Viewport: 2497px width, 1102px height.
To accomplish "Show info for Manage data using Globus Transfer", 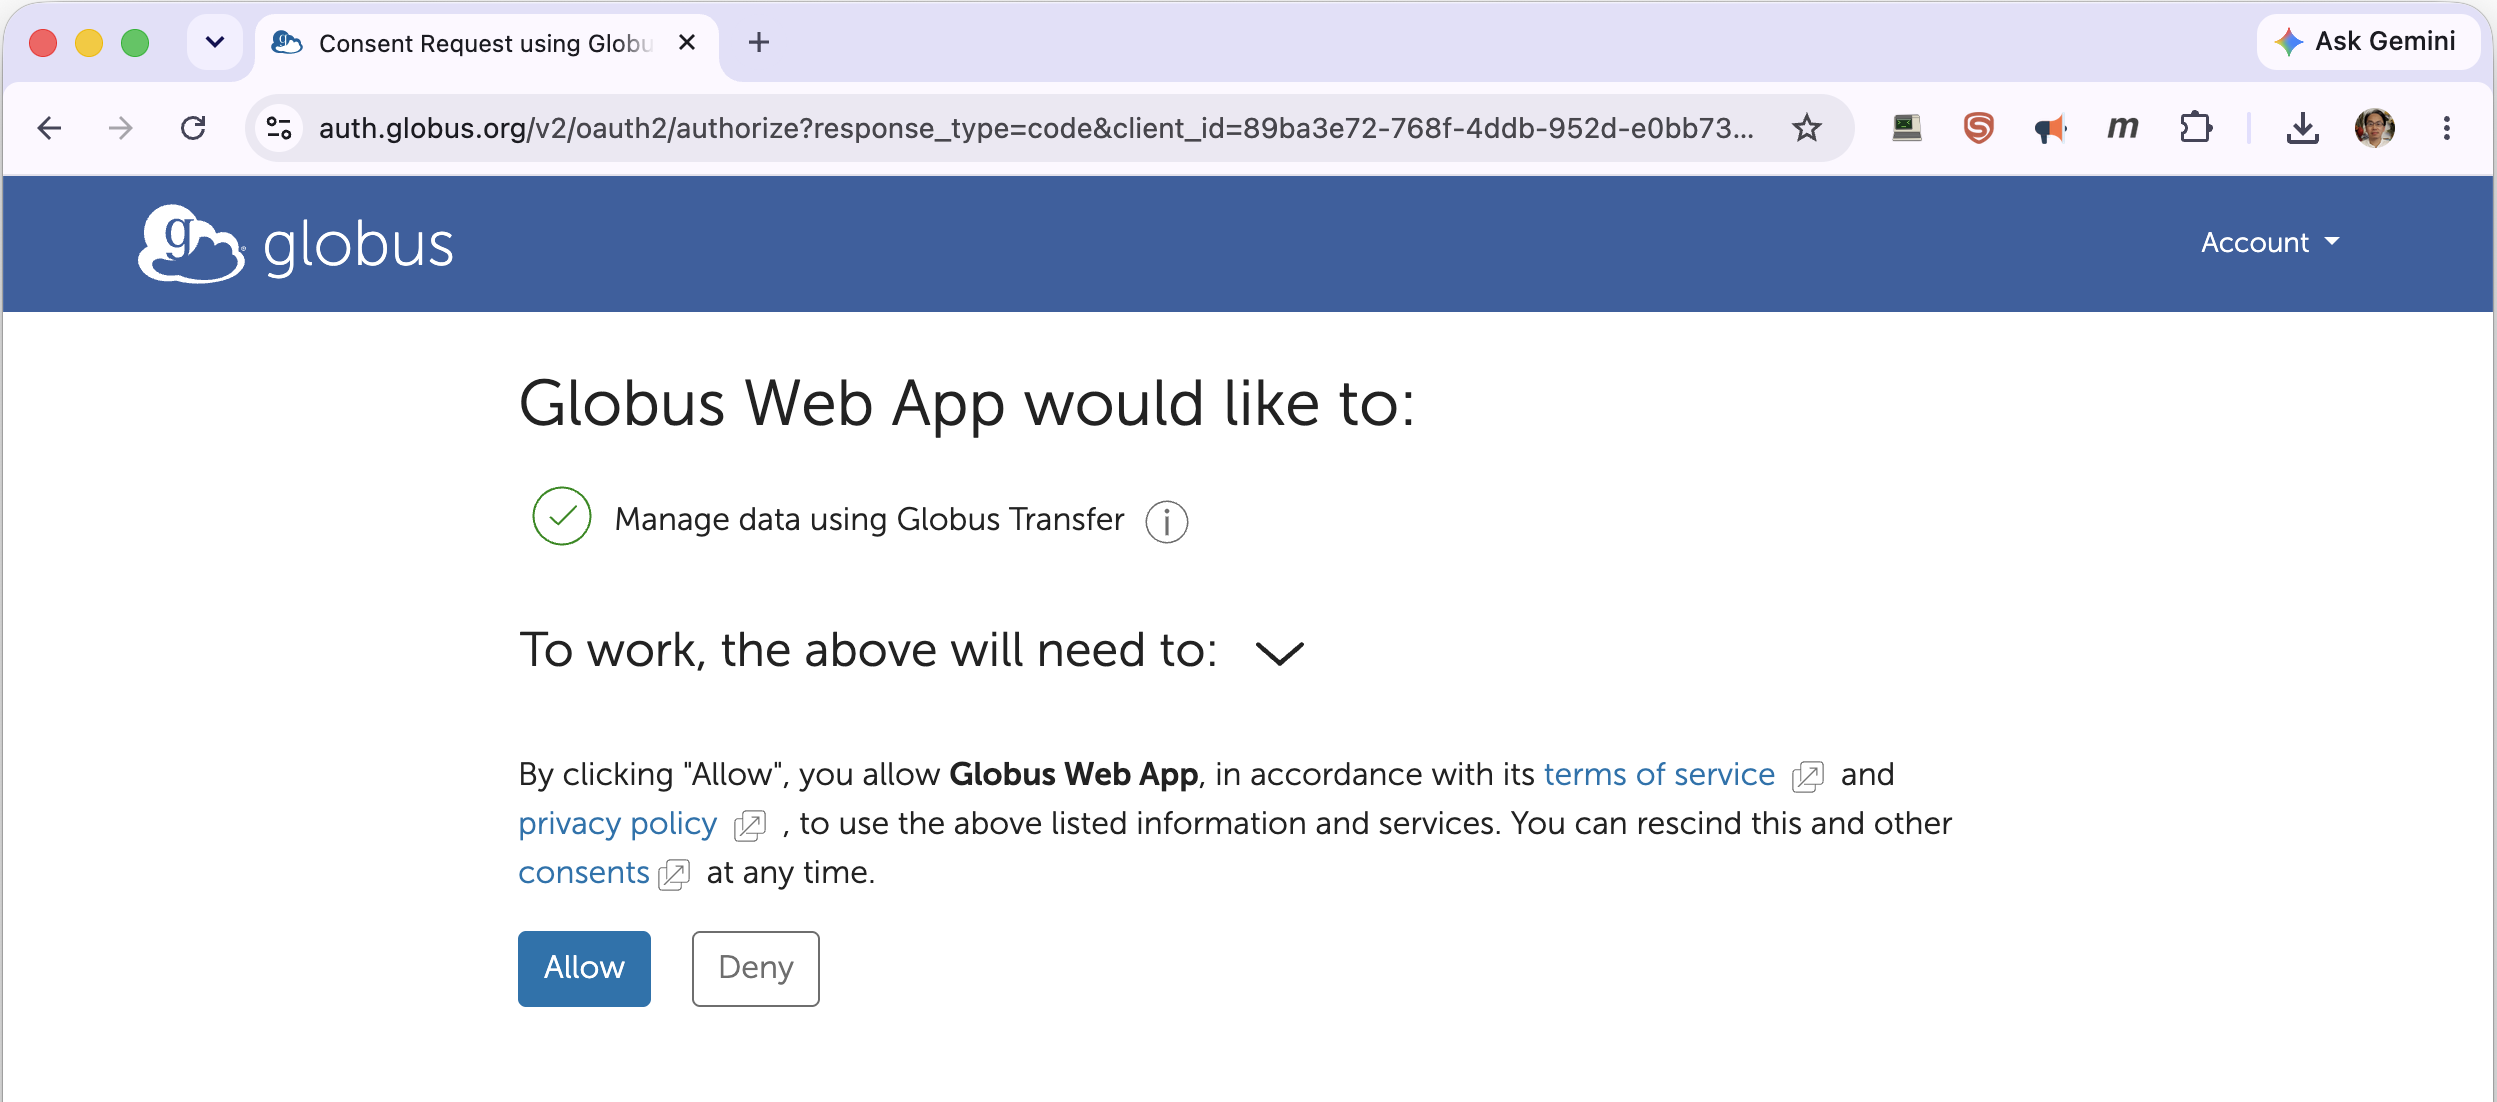I will tap(1166, 521).
